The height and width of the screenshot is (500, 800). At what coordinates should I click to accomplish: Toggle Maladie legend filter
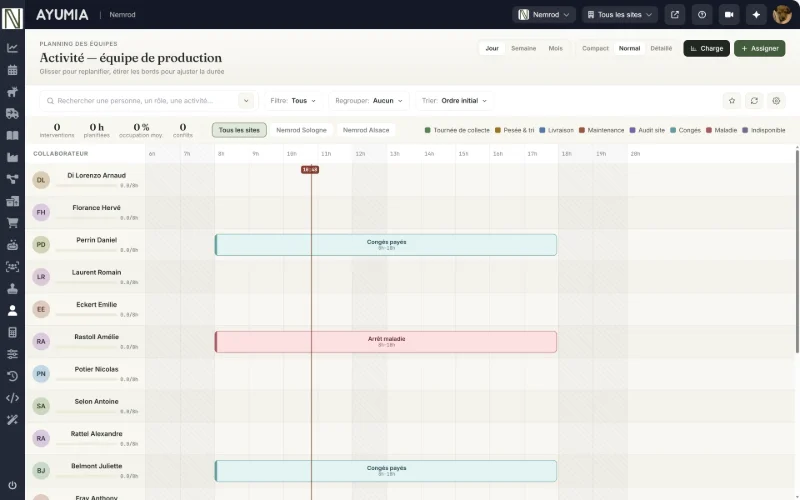click(x=721, y=130)
